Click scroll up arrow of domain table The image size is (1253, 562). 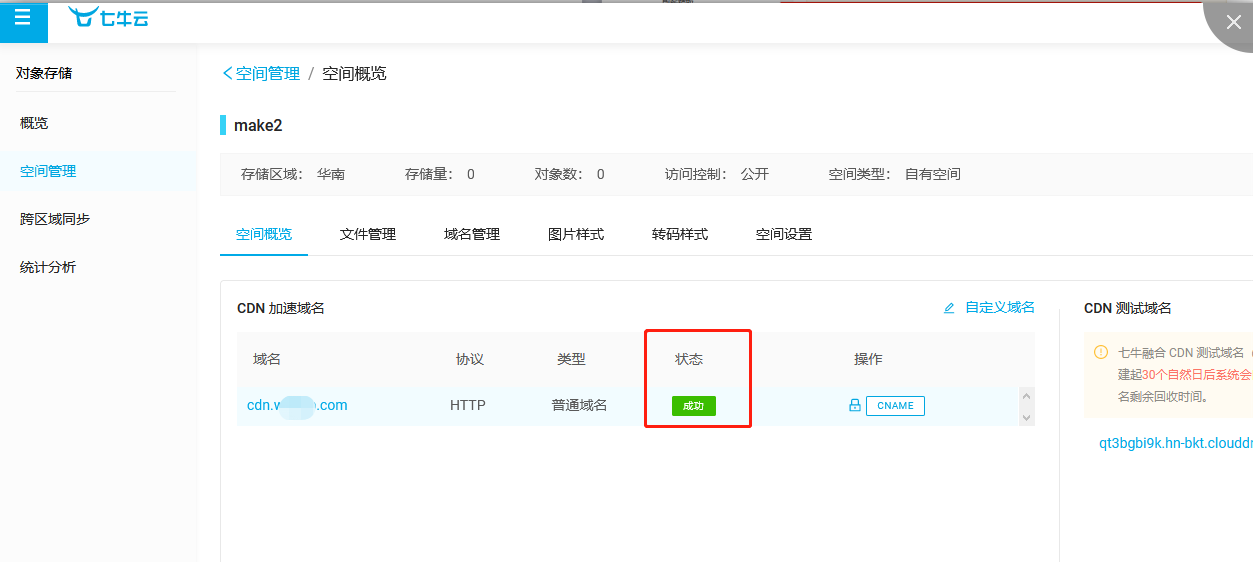click(1026, 396)
